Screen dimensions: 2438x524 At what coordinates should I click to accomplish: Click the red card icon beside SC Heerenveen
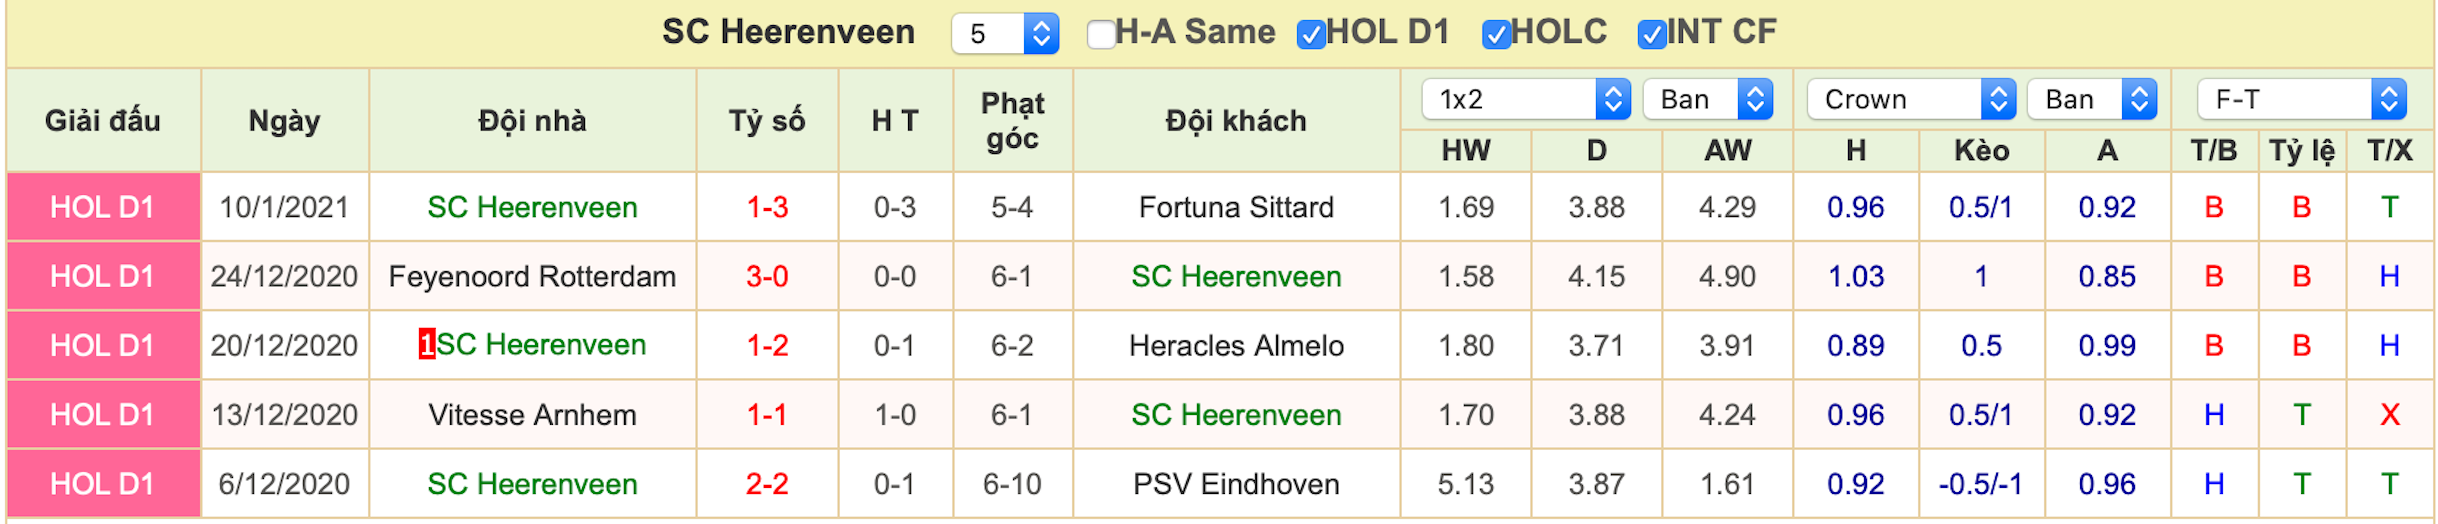coord(427,345)
